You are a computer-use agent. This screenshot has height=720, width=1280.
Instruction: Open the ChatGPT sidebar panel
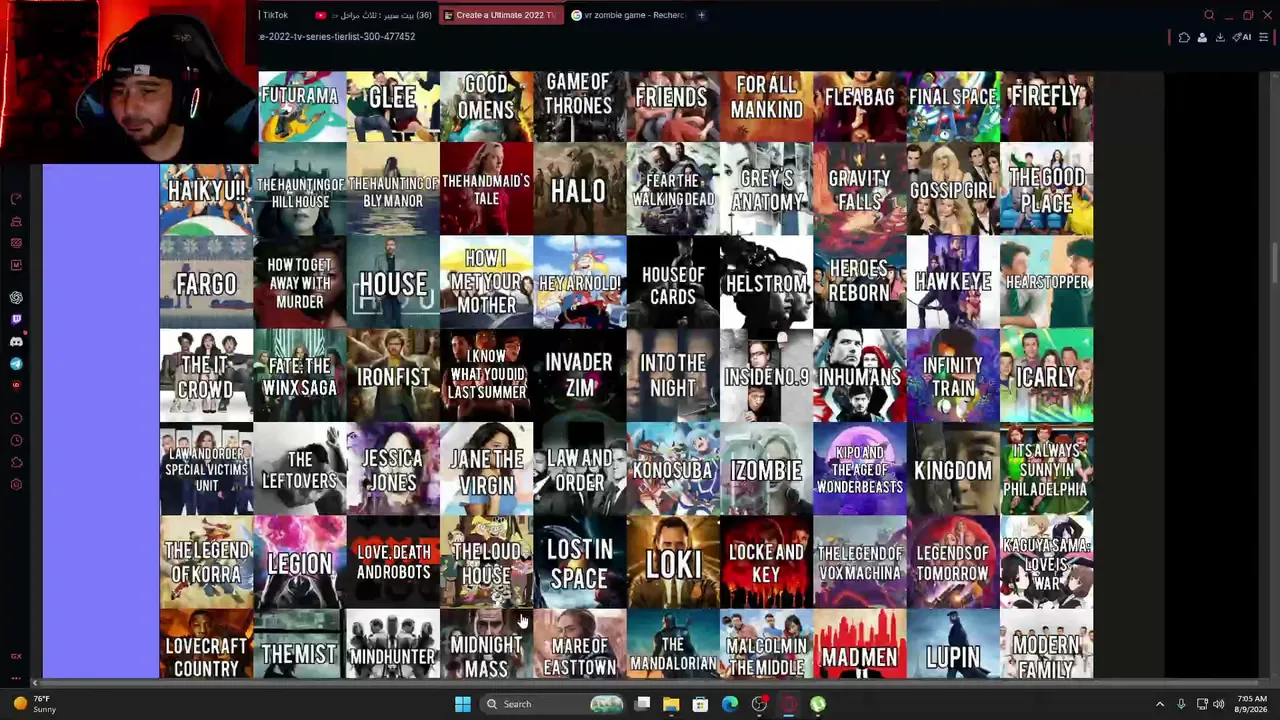16,298
